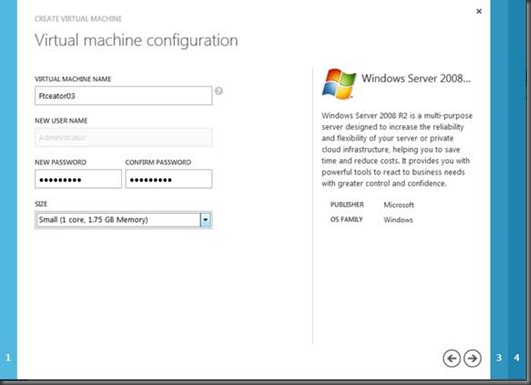Click the CREATE VIRTUAL MACHINE breadcrumb text
This screenshot has width=531, height=385.
point(78,19)
